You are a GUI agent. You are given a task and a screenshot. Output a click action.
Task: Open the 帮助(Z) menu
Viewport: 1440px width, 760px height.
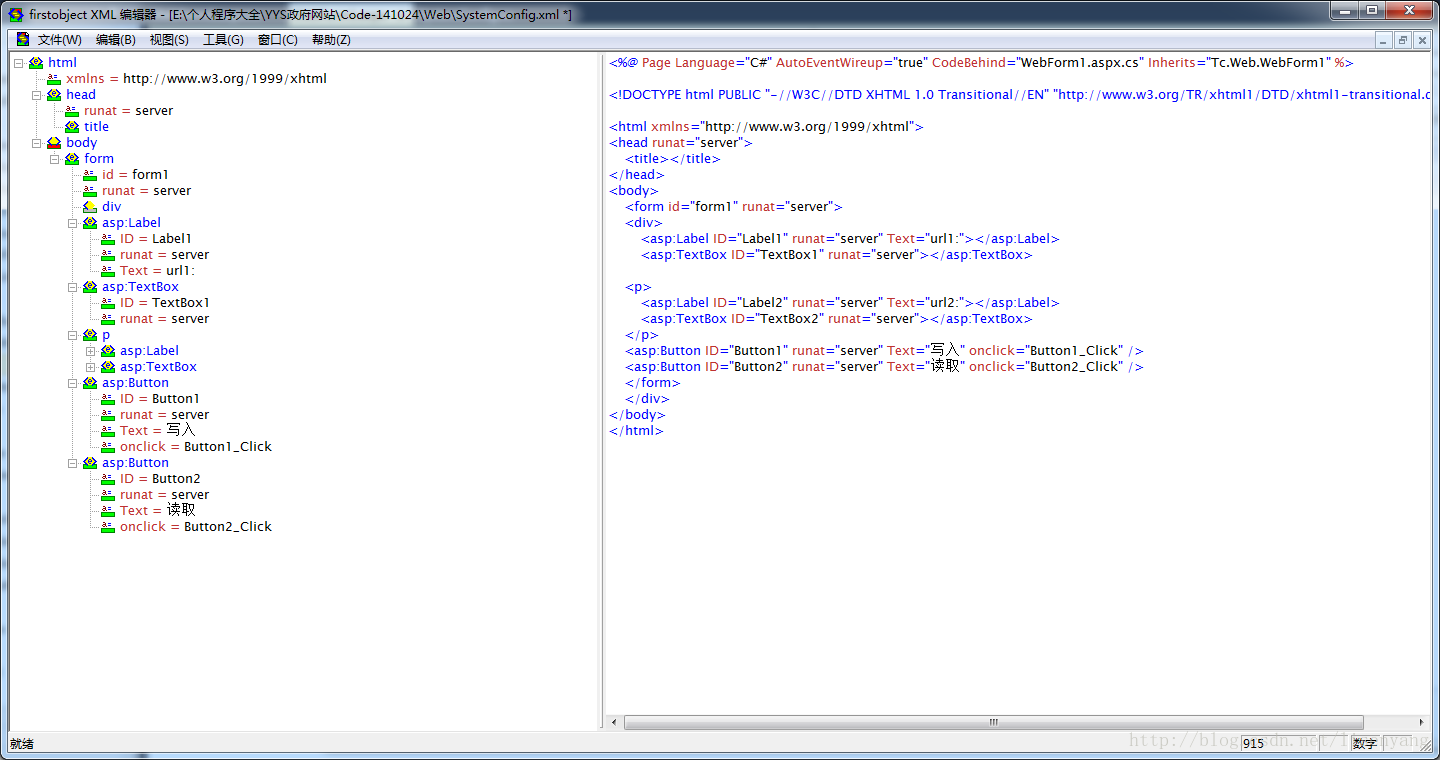[331, 40]
